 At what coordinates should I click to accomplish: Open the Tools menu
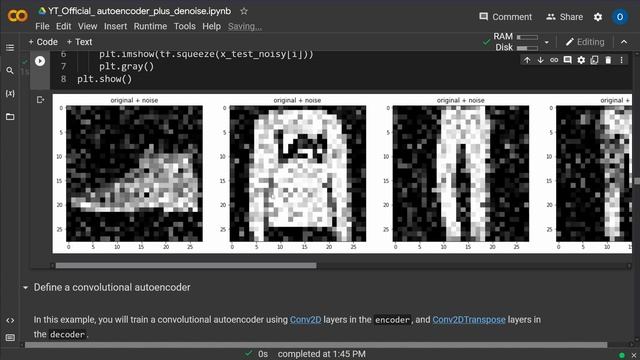(184, 27)
